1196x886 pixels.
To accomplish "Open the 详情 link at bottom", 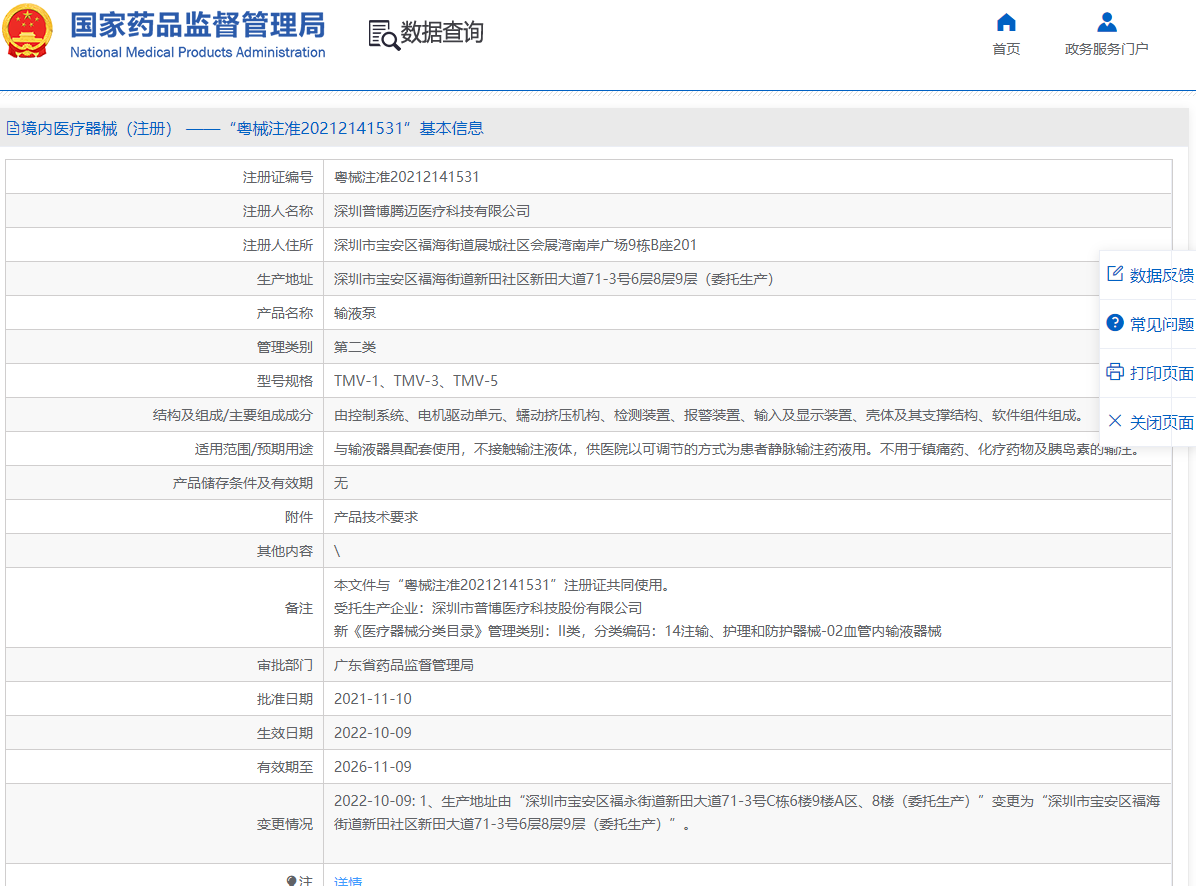I will [348, 881].
